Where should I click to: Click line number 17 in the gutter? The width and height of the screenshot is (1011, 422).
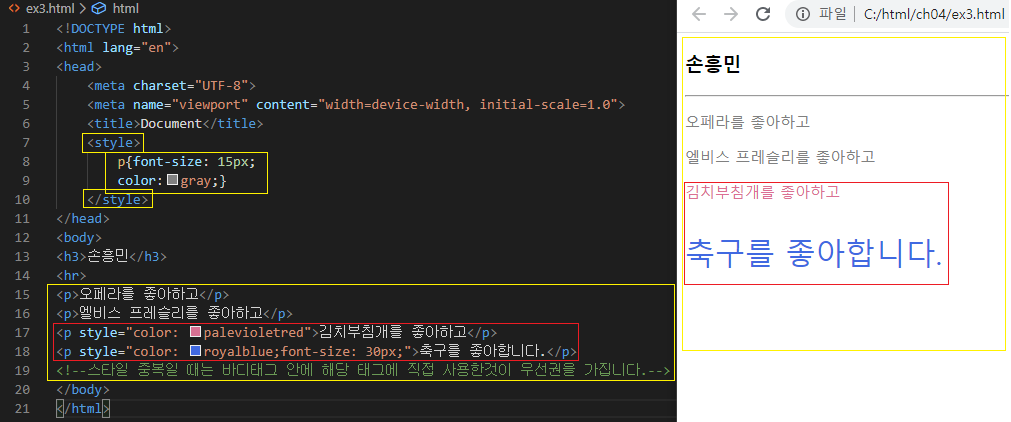[22, 333]
